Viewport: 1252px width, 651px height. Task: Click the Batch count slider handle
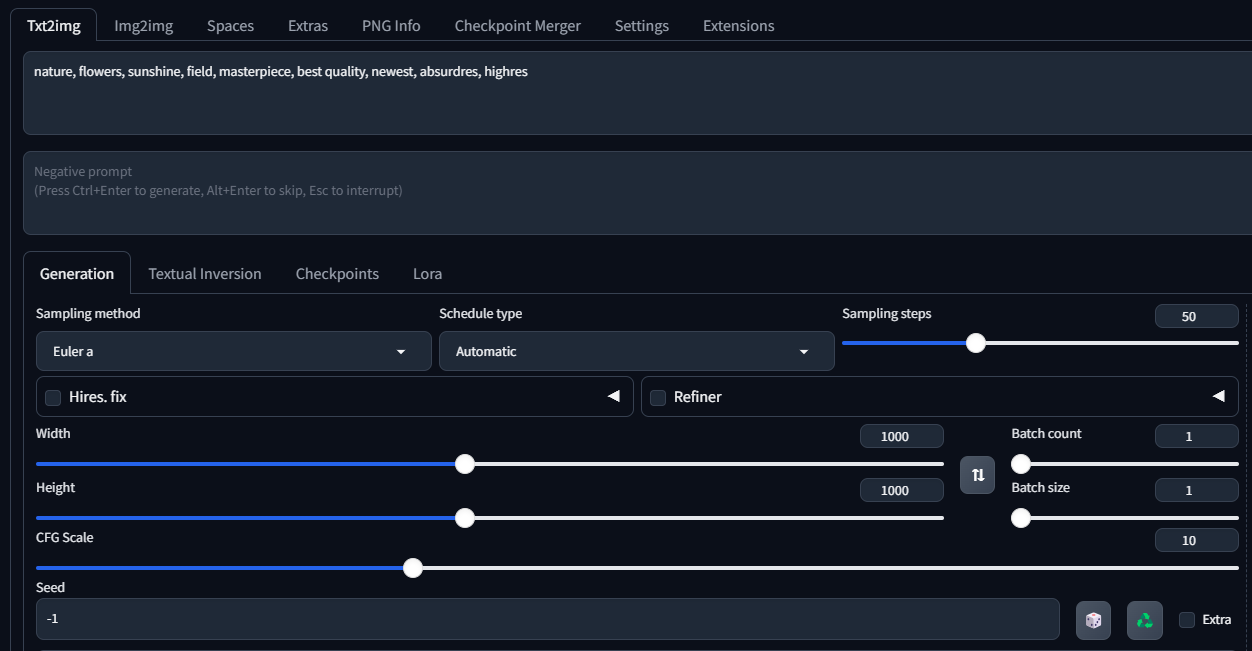click(1021, 464)
